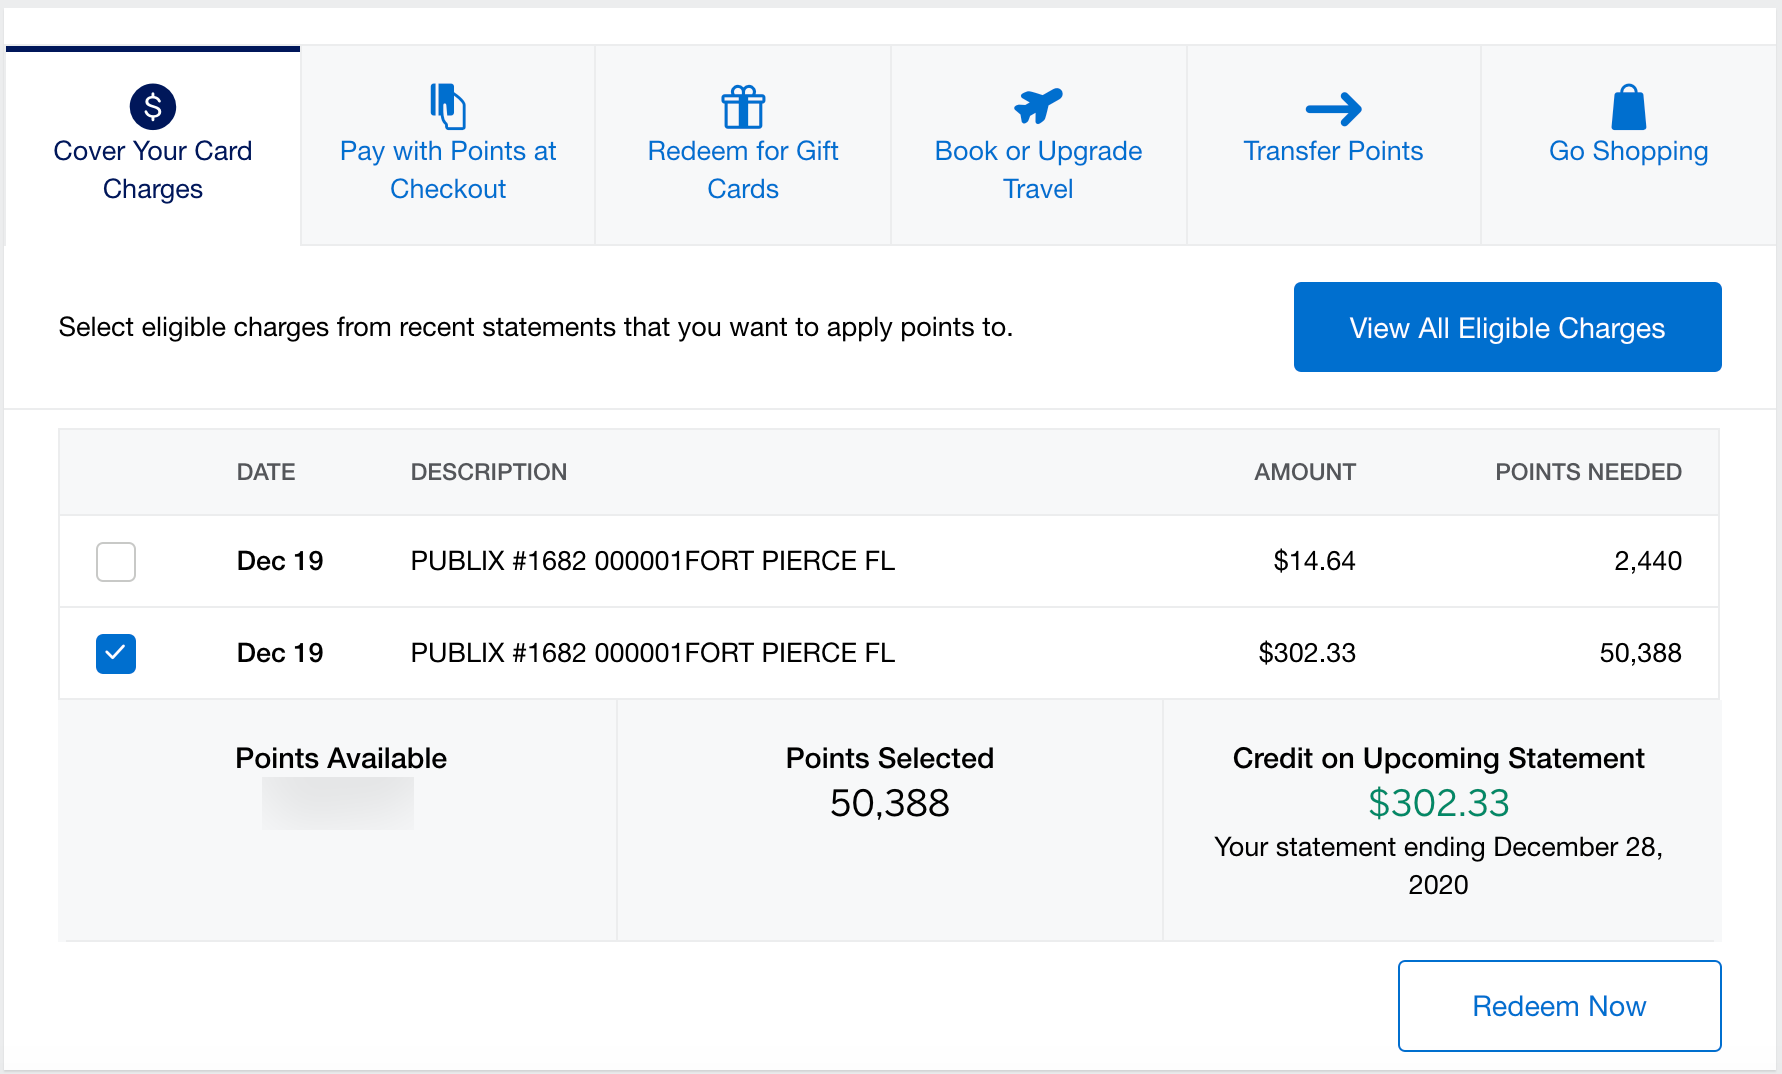Select the dollar sign Cover Charges icon

click(x=152, y=106)
